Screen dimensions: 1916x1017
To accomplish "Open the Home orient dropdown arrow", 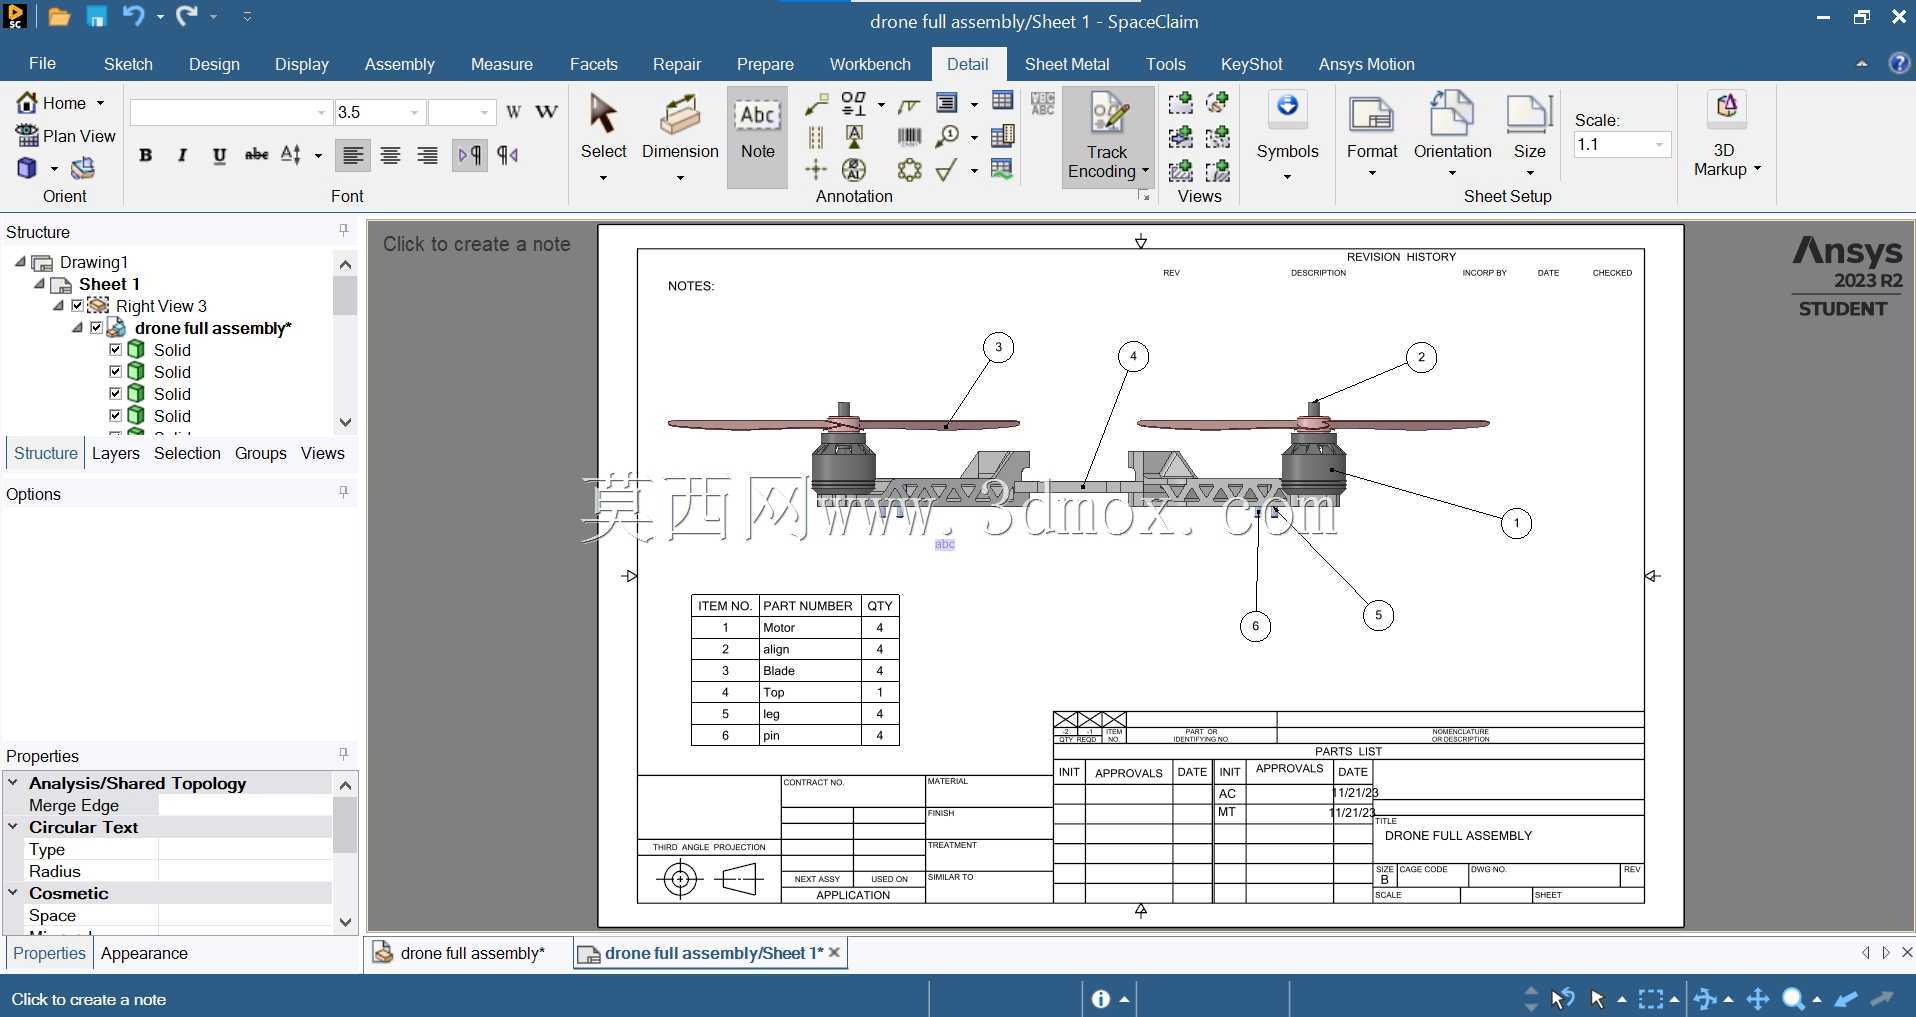I will (x=100, y=103).
